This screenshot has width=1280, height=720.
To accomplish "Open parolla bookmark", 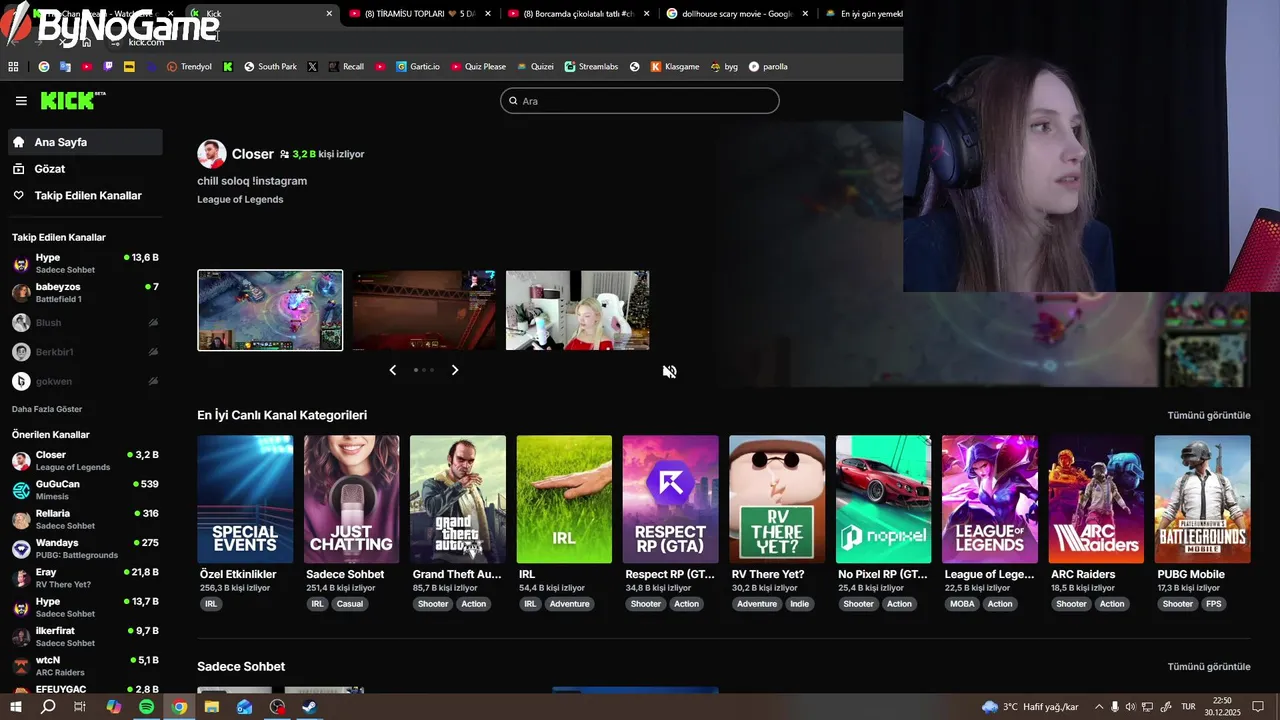I will click(x=768, y=67).
